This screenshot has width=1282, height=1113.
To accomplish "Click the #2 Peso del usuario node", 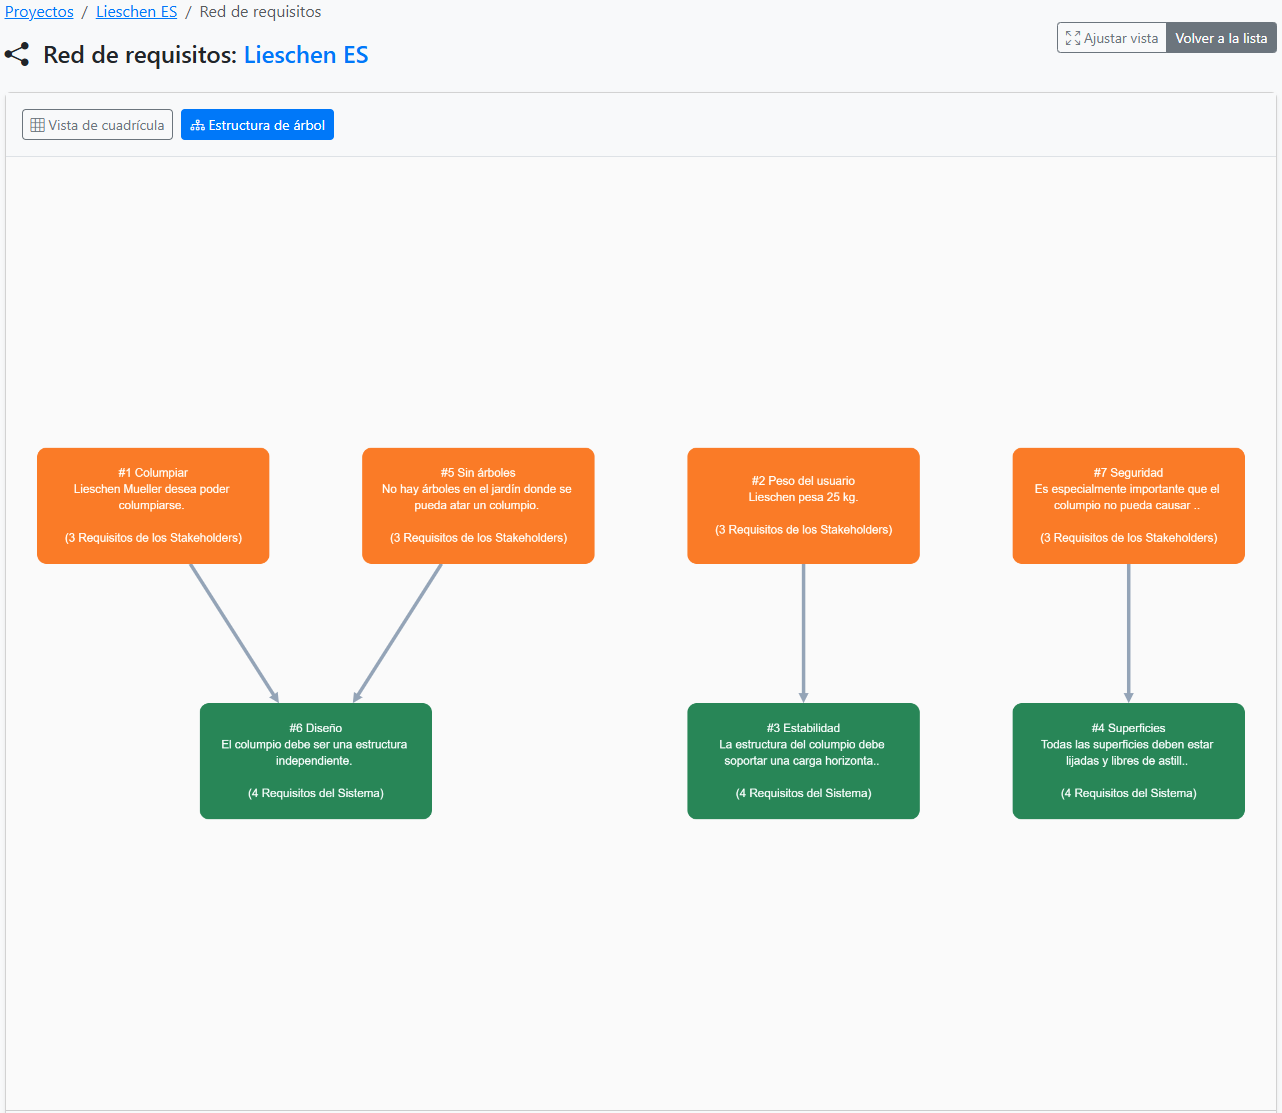I will click(x=803, y=505).
